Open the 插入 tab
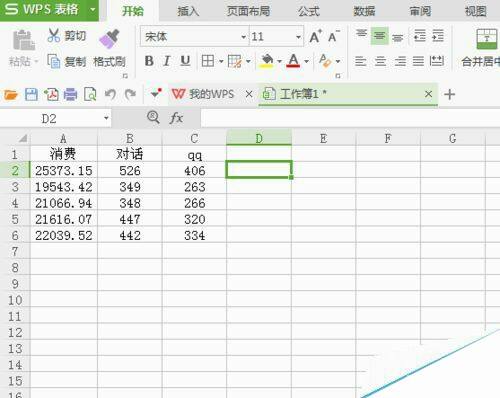This screenshot has height=398, width=500. tap(188, 11)
